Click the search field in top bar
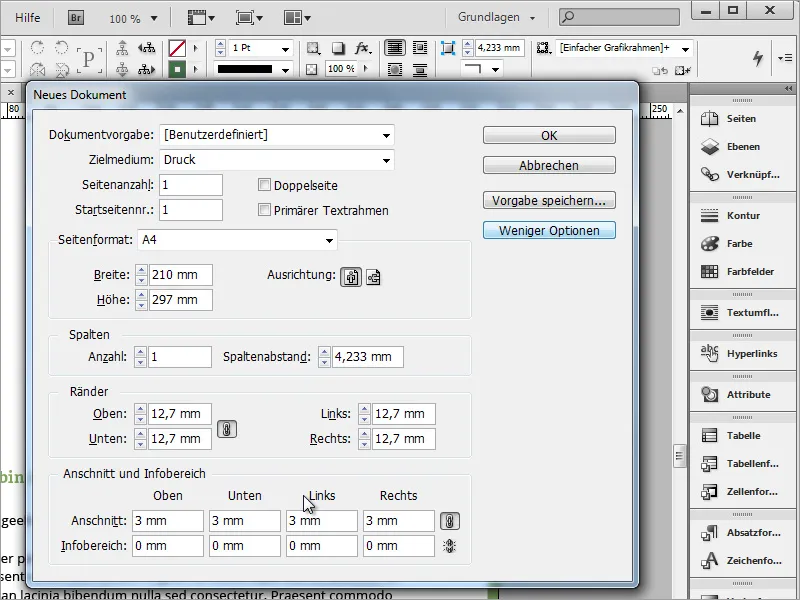 (x=619, y=17)
